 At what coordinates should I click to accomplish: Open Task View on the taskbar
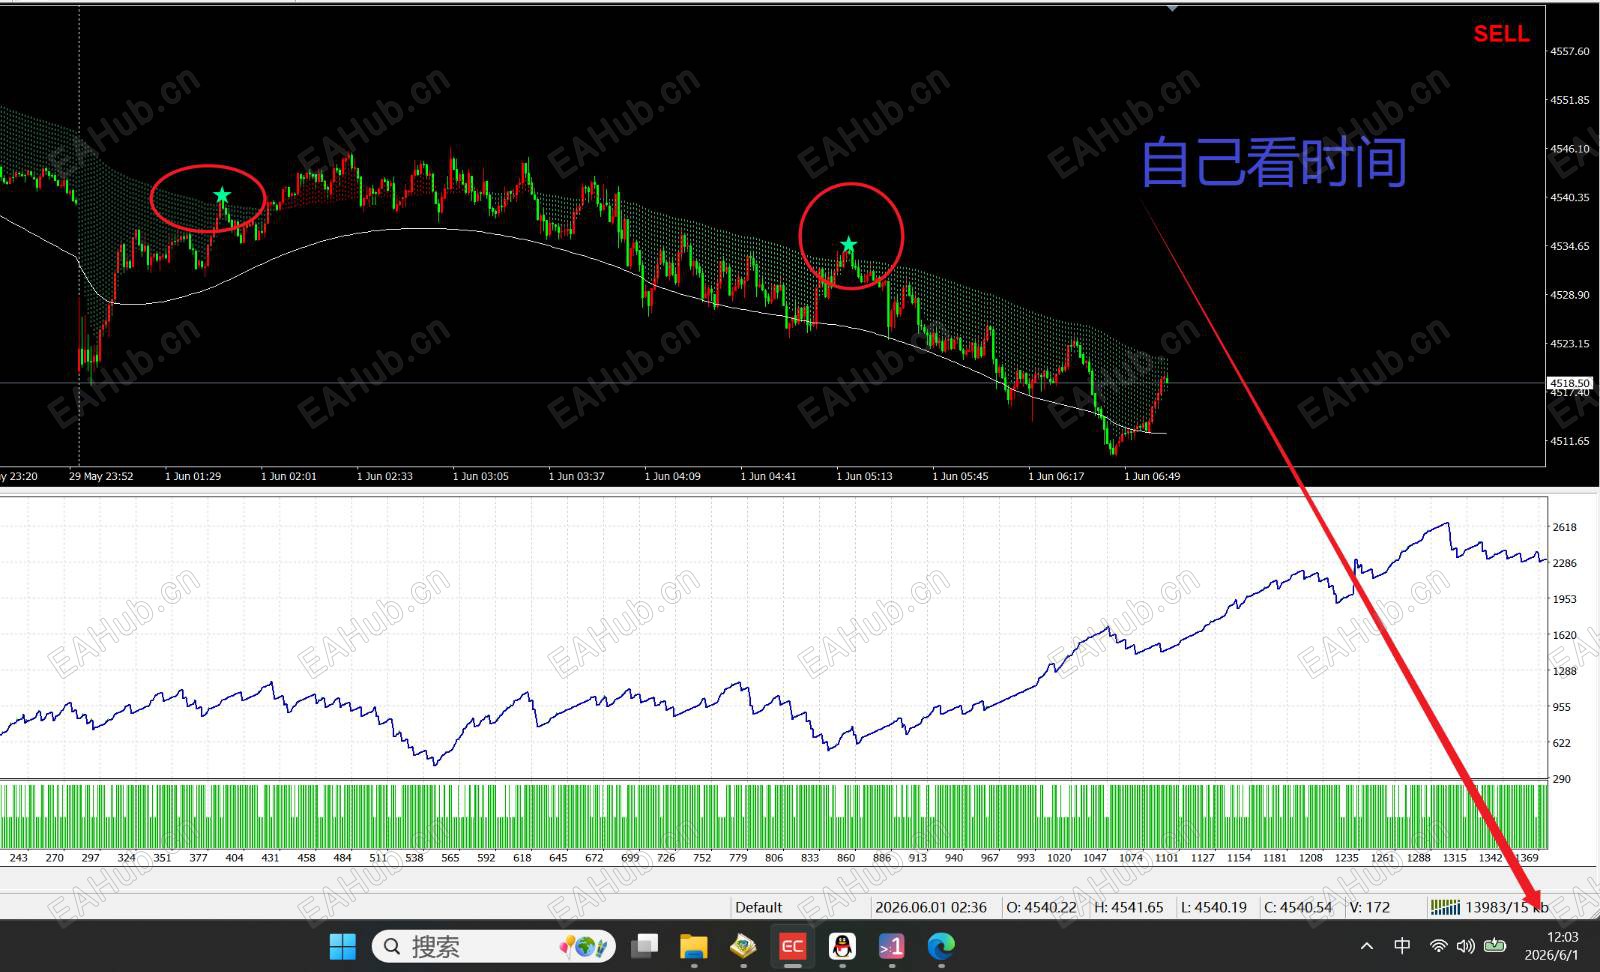click(645, 946)
